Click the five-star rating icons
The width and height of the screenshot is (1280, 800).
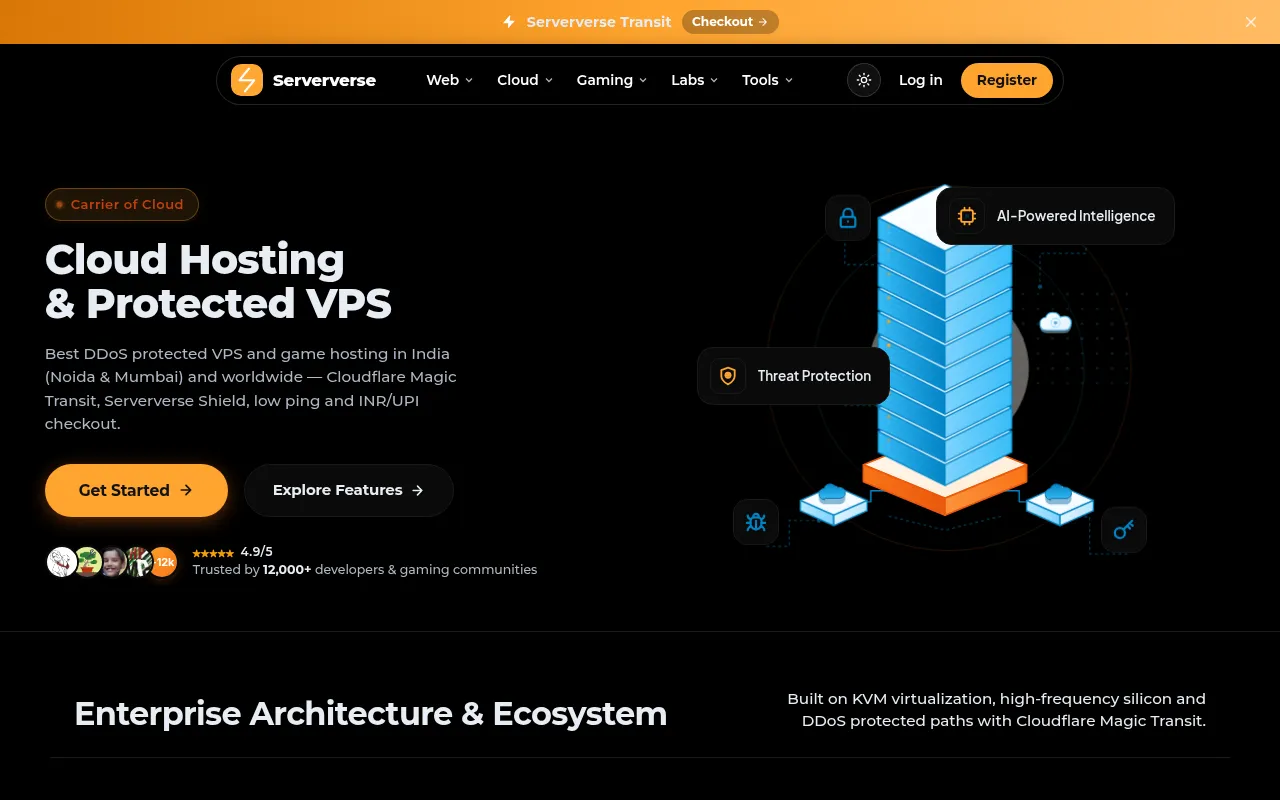(x=213, y=553)
